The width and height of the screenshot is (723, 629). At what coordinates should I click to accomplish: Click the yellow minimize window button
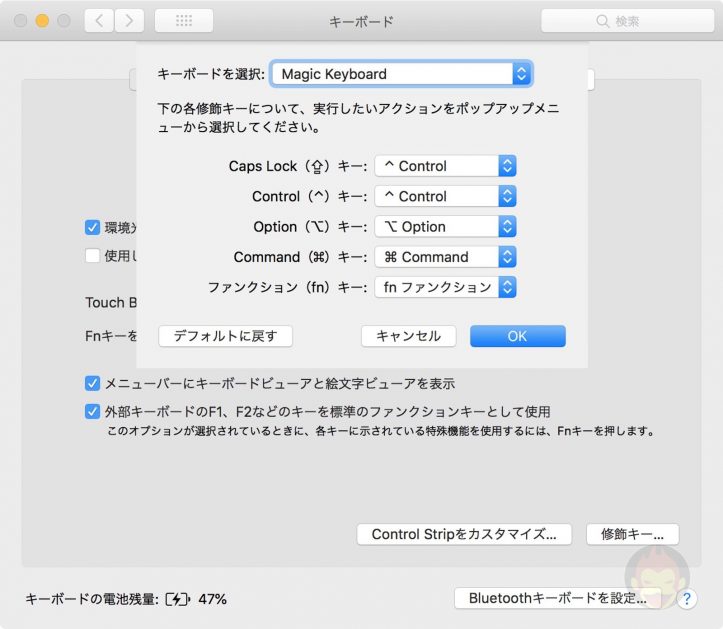pyautogui.click(x=42, y=21)
